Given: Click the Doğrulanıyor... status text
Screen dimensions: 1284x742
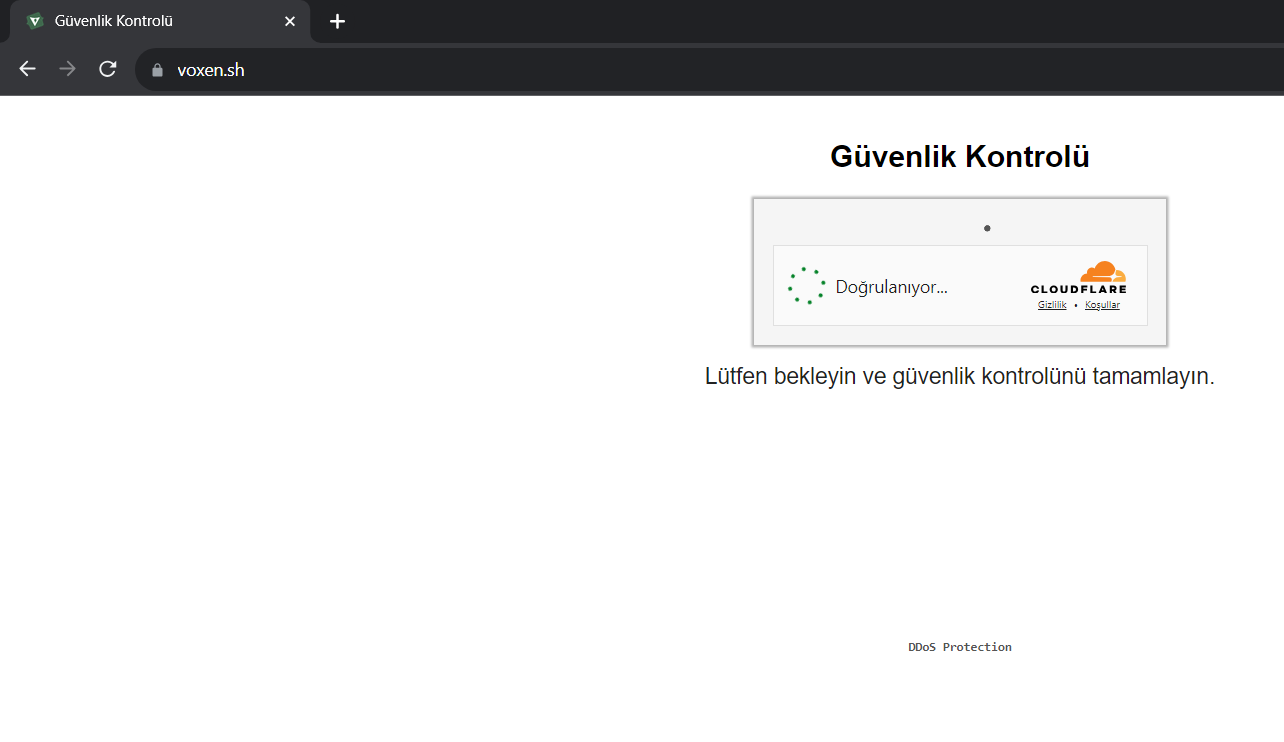Looking at the screenshot, I should tap(891, 287).
